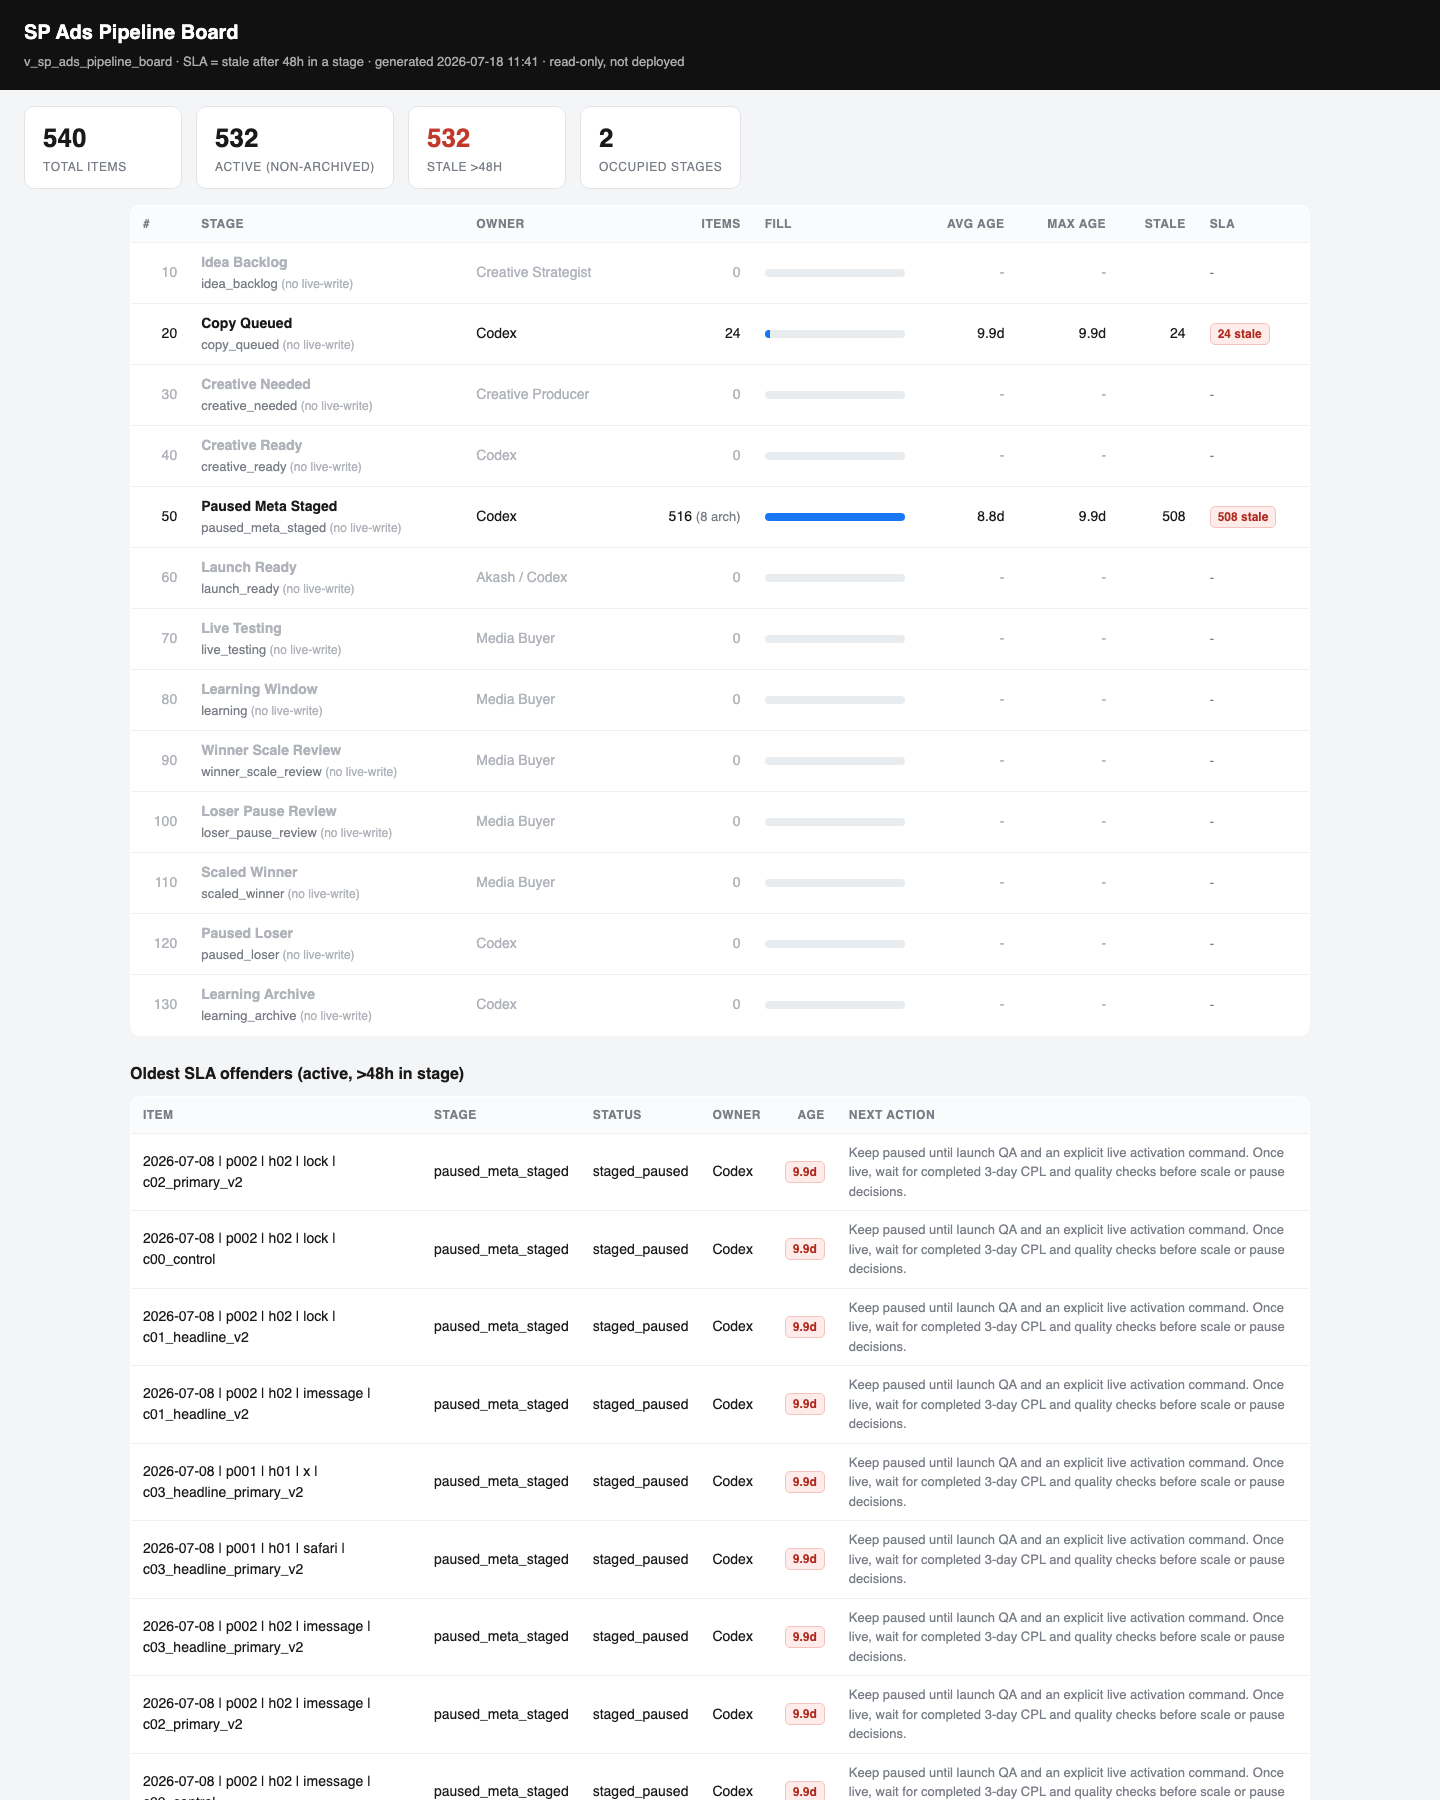
Task: Click the "516 (8 arch)" items value
Action: tap(704, 516)
